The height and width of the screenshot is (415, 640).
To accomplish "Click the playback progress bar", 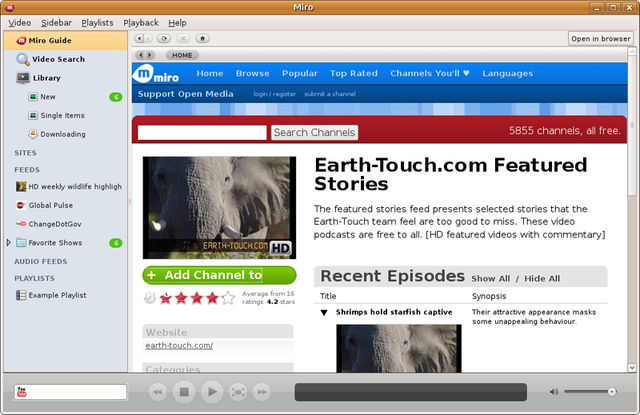I will (411, 392).
